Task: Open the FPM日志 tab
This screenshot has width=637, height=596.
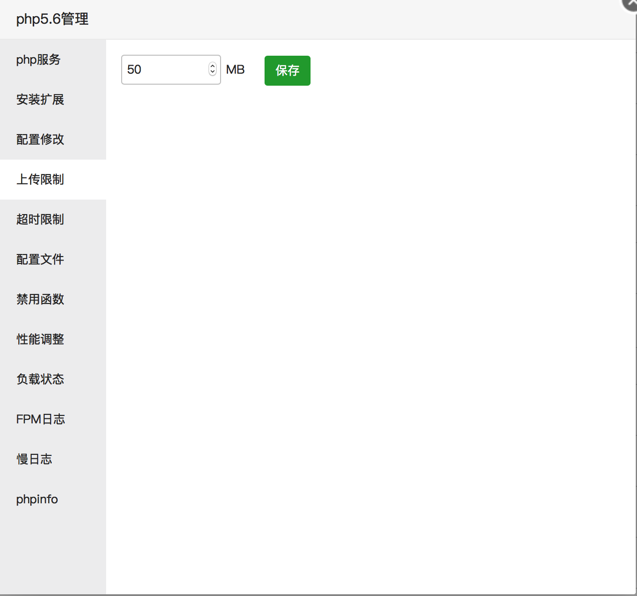Action: pos(53,419)
